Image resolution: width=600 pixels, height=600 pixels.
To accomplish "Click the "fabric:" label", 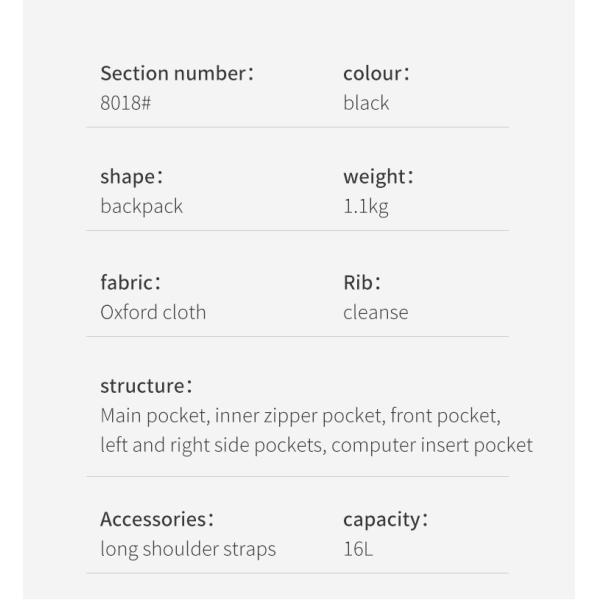I will (x=130, y=282).
